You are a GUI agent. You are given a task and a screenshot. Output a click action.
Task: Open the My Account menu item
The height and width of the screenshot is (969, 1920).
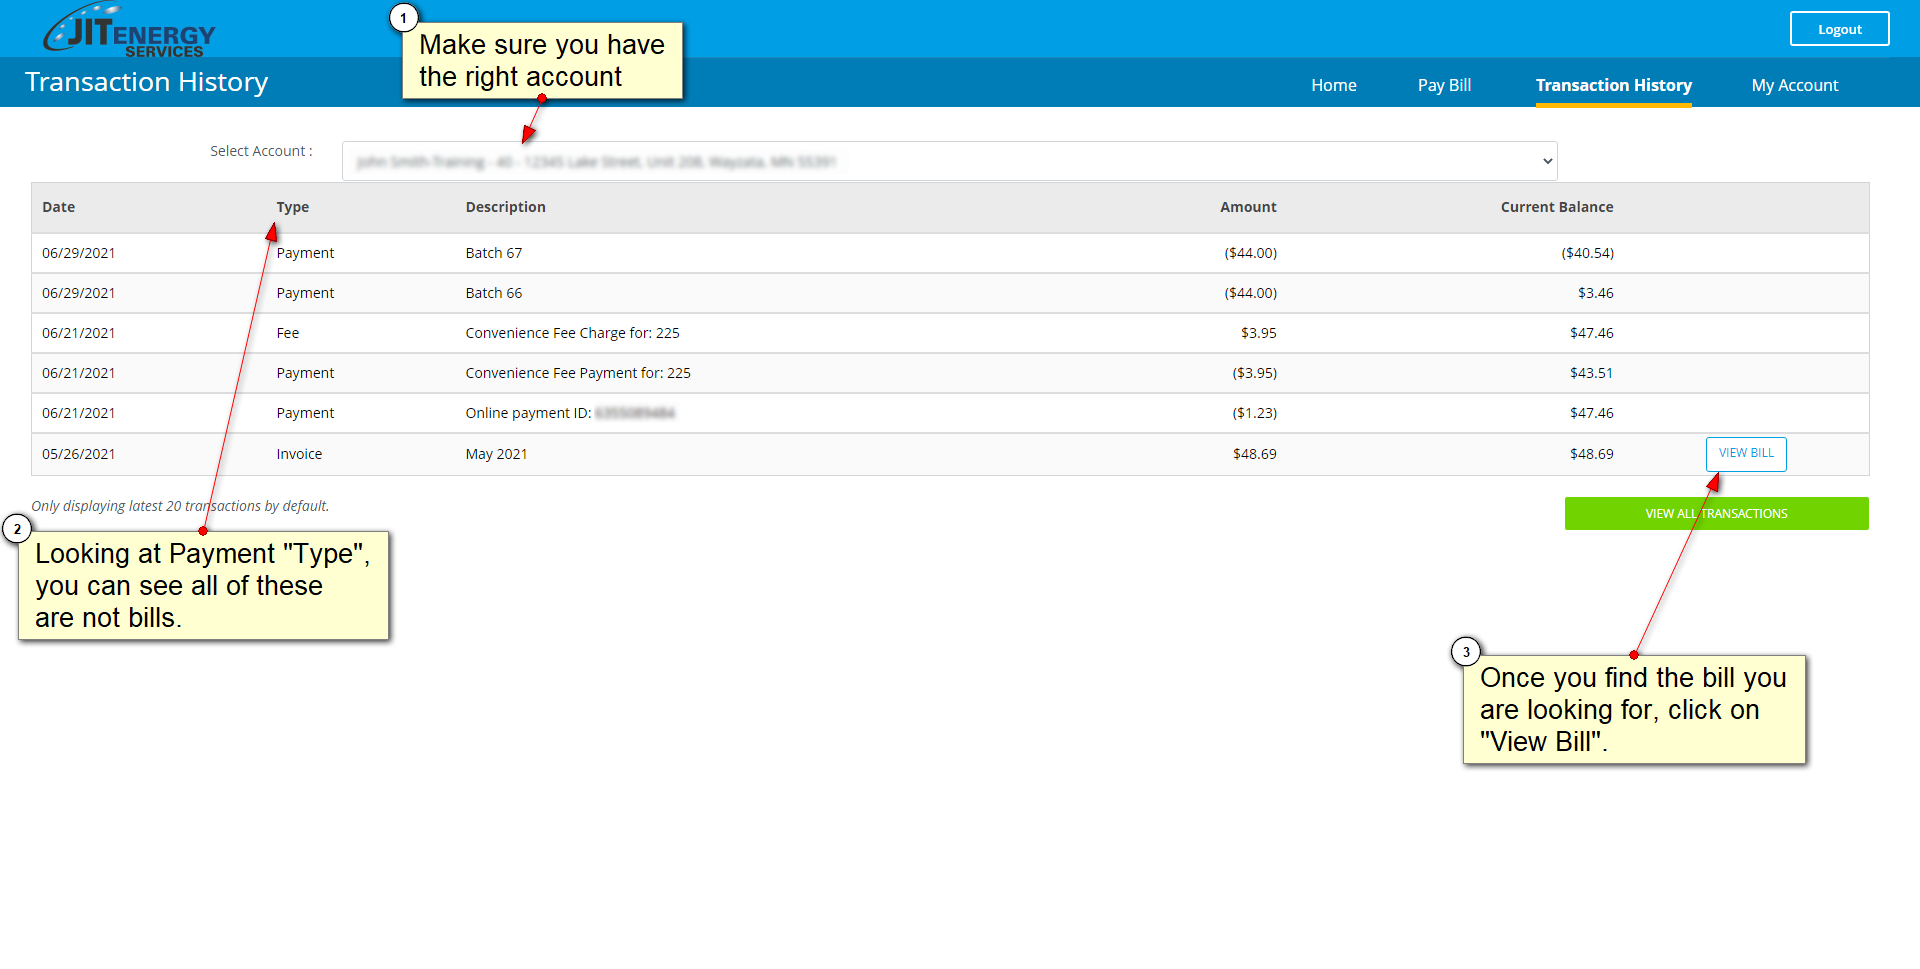pos(1794,85)
